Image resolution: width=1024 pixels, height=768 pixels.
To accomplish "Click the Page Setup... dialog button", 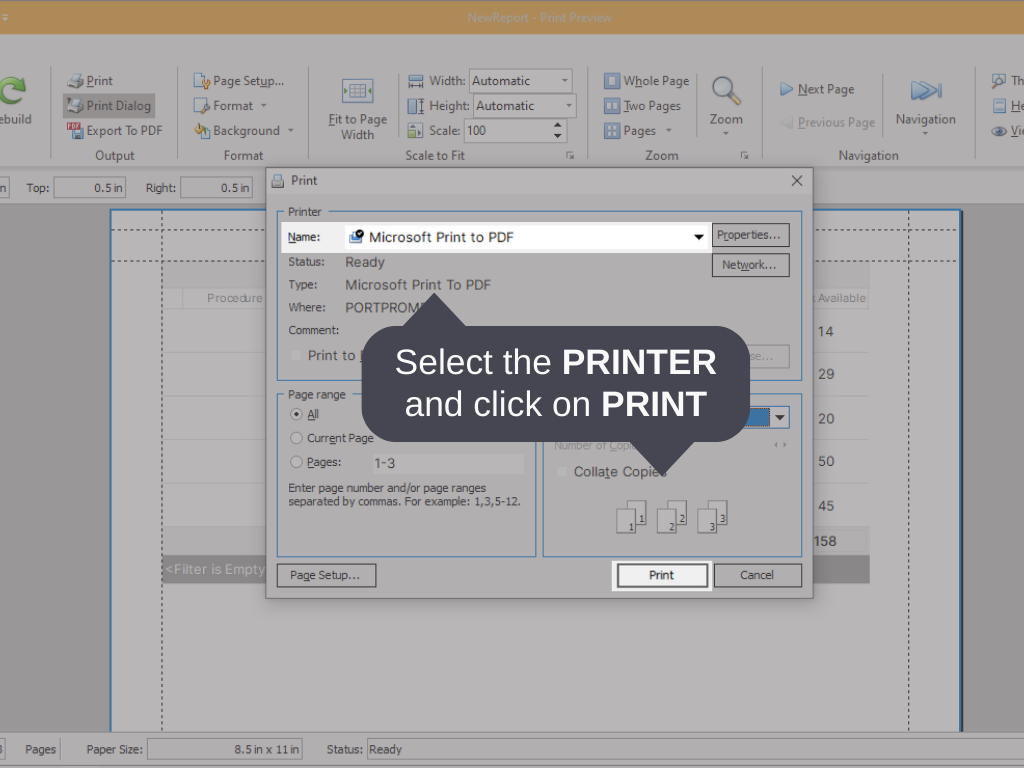I will 327,575.
